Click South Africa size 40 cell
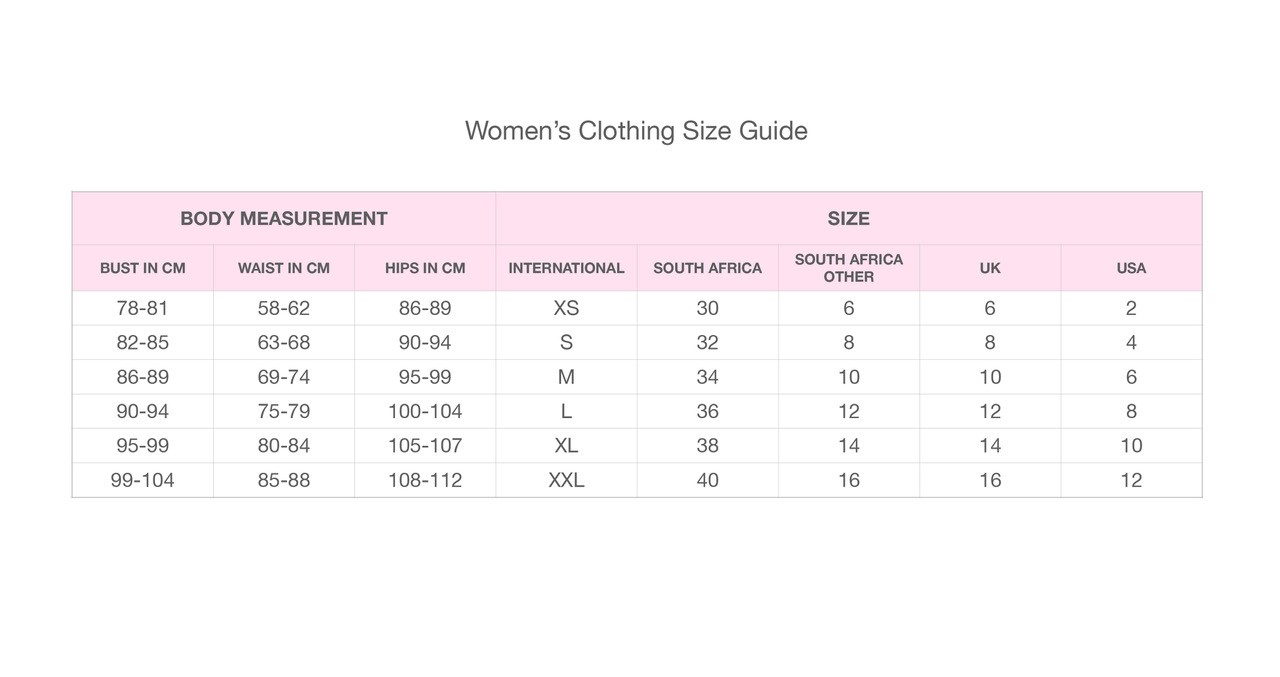The height and width of the screenshot is (677, 1280). (x=707, y=480)
